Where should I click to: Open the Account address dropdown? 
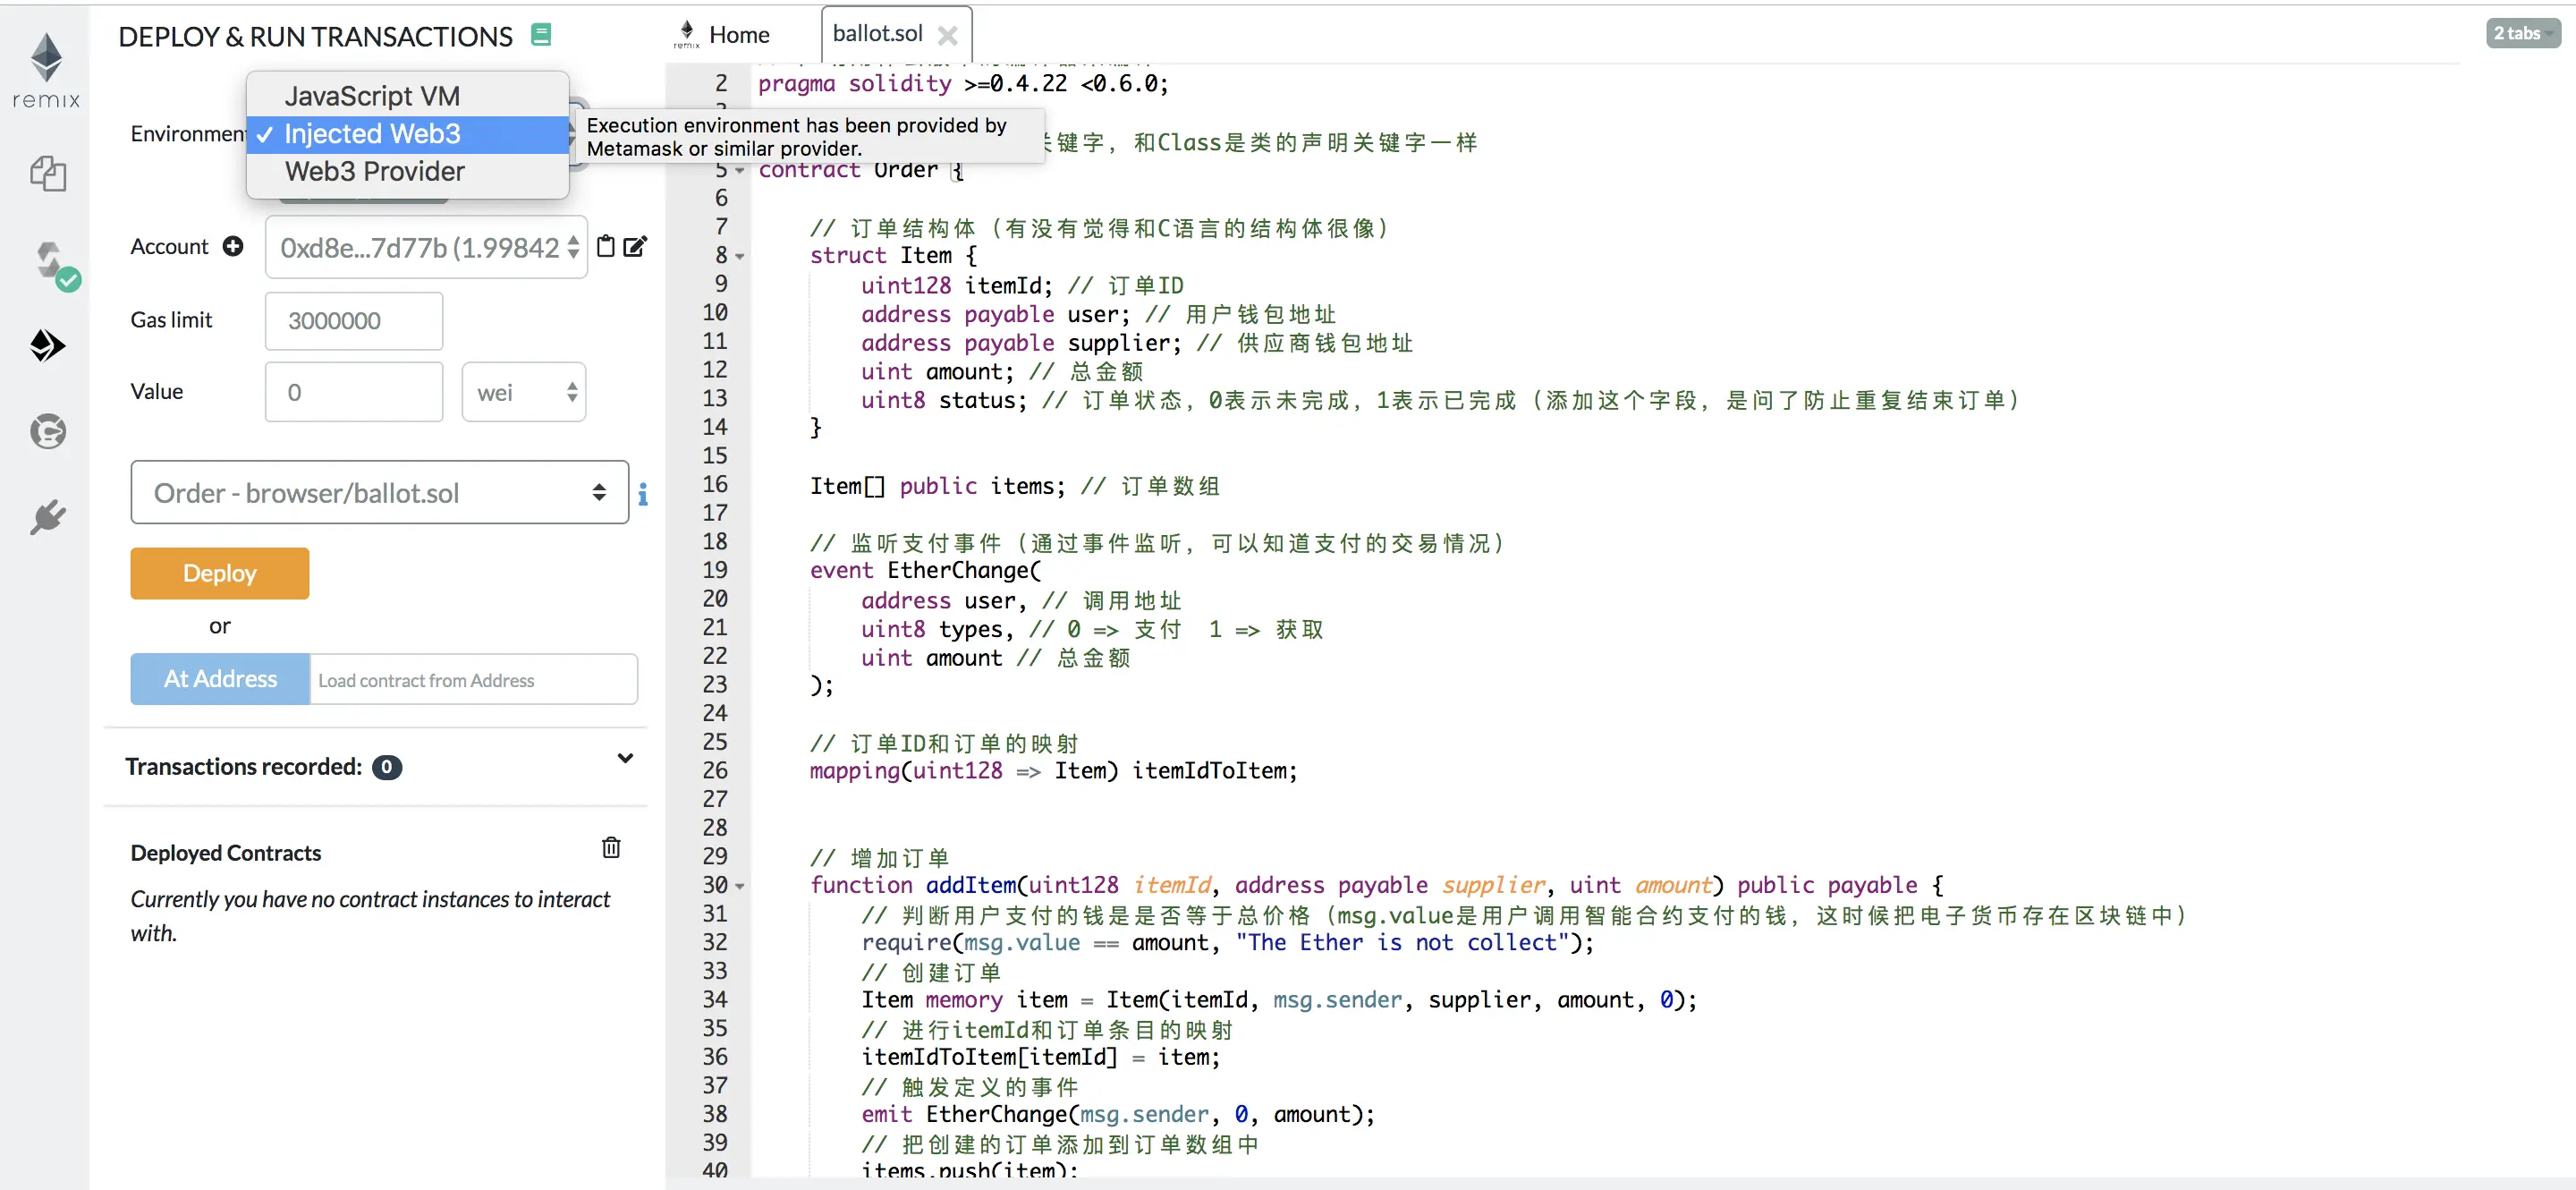(x=426, y=247)
